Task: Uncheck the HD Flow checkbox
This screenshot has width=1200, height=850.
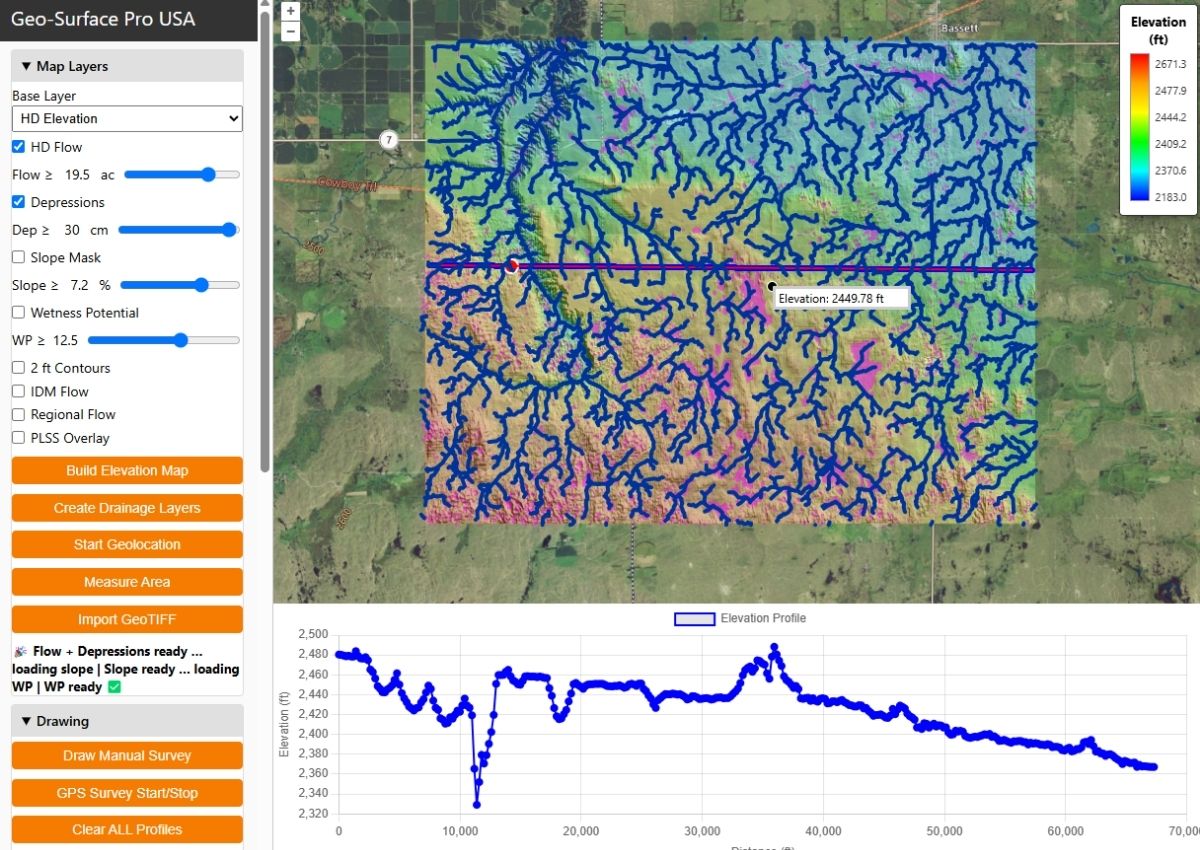Action: coord(19,147)
